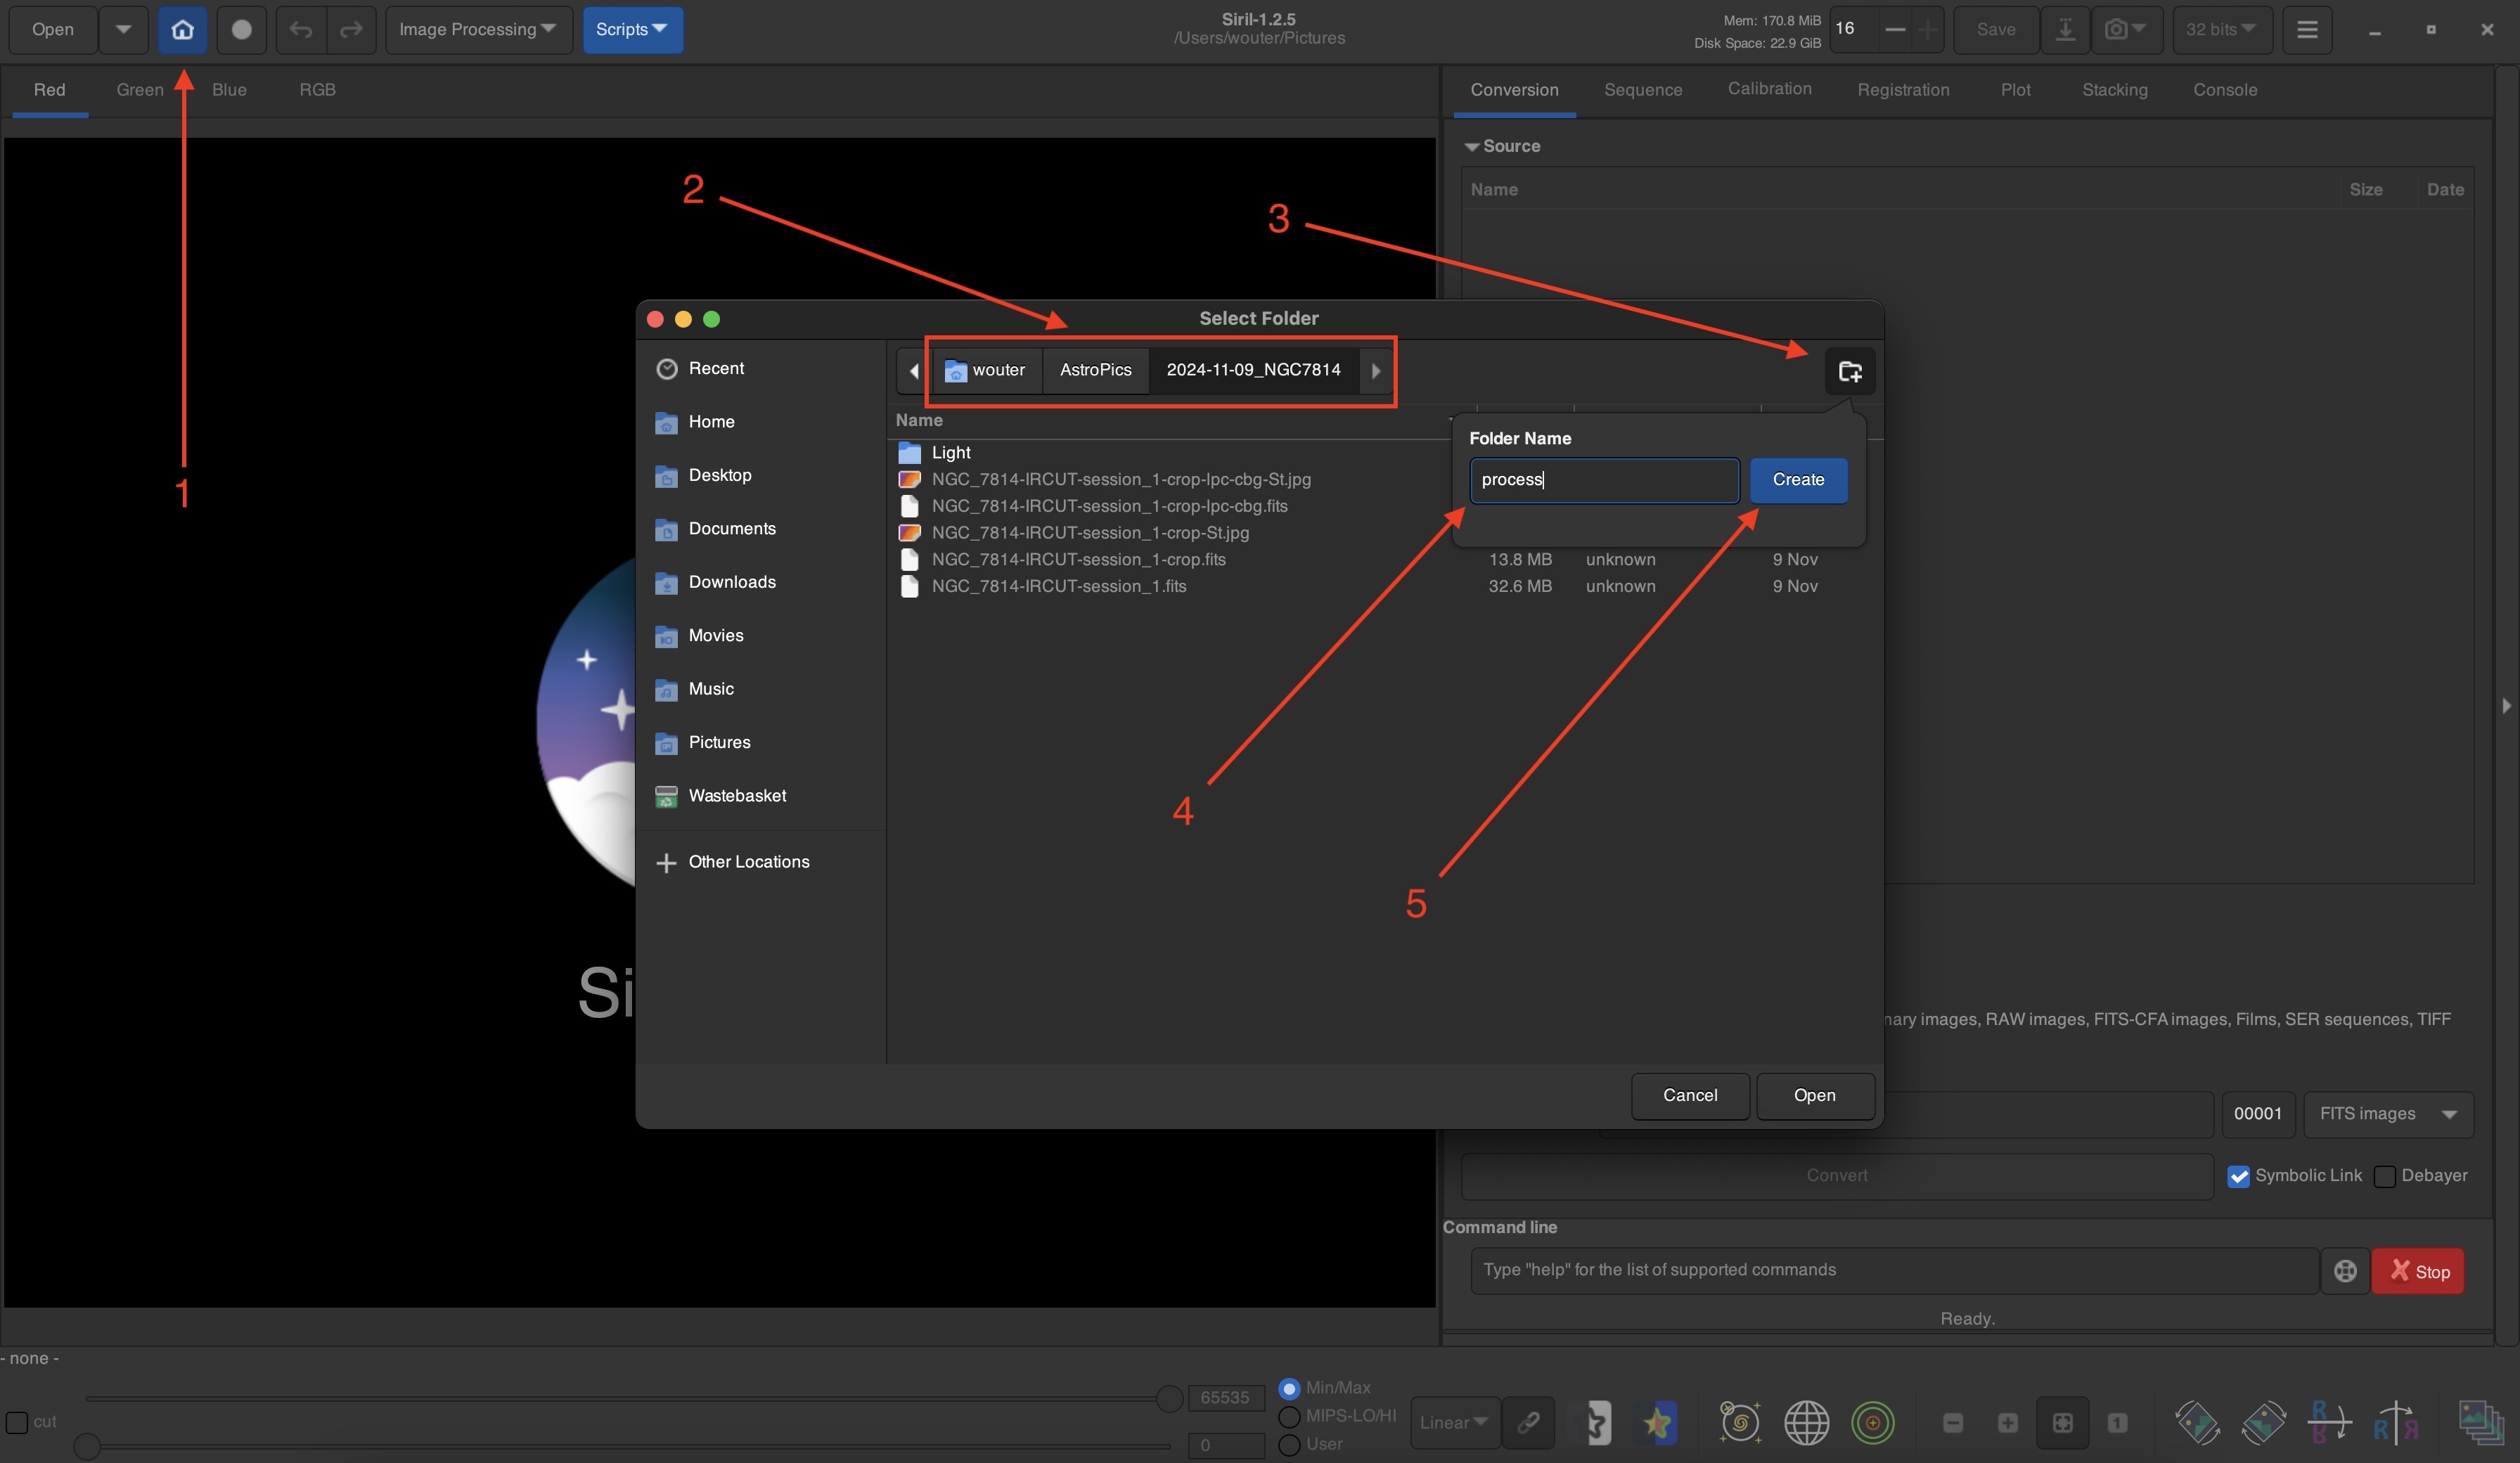Screen dimensions: 2520x1463
Task: Click the create new folder icon
Action: 1849,371
